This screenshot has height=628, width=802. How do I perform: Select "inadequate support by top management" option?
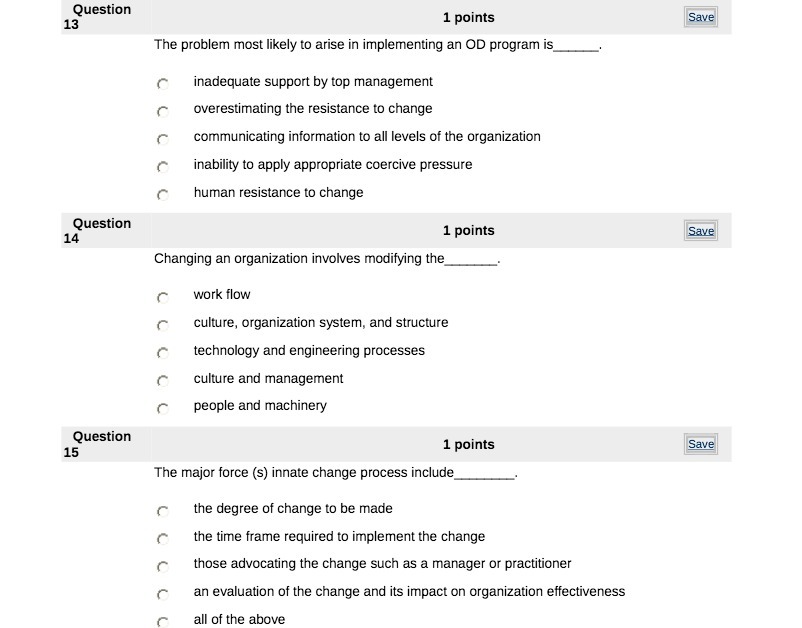(163, 84)
